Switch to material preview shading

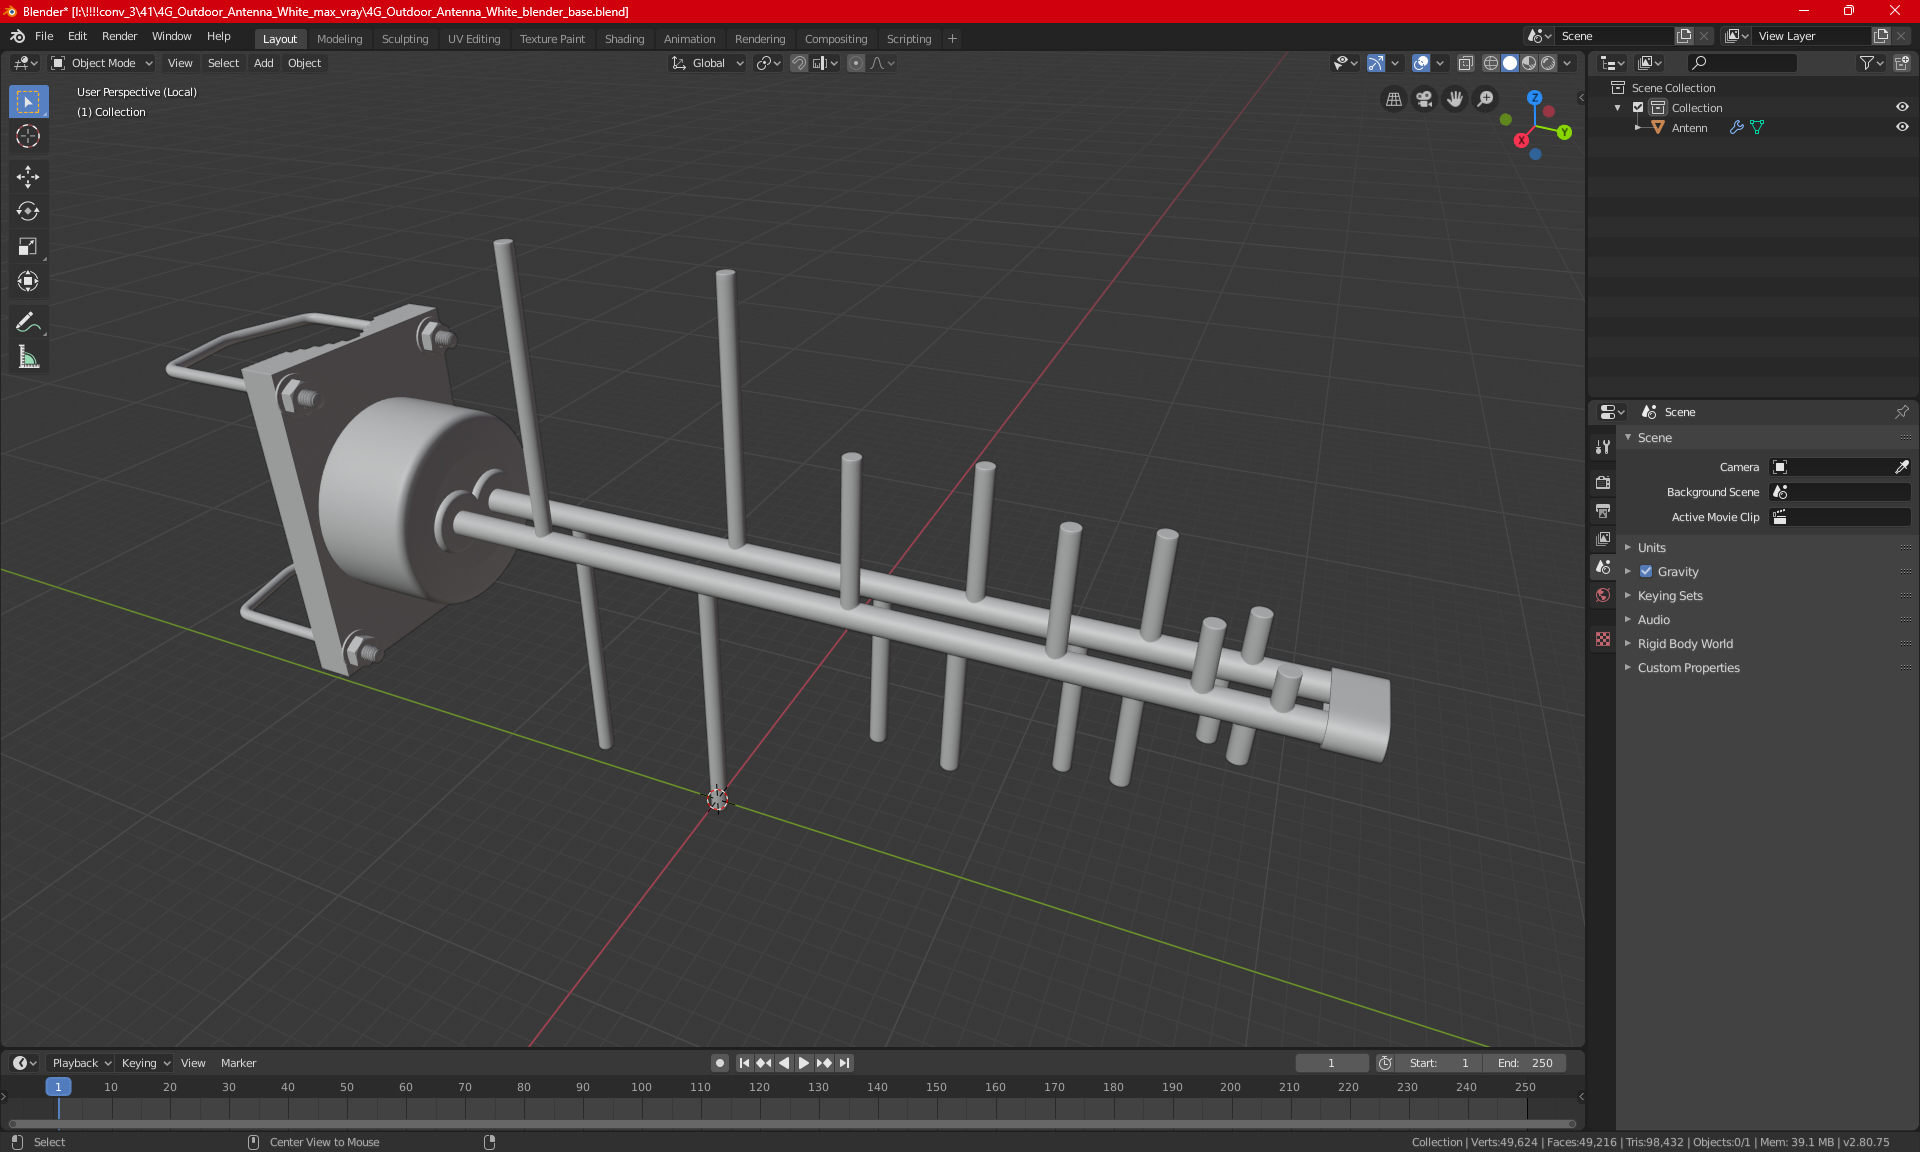(x=1529, y=63)
